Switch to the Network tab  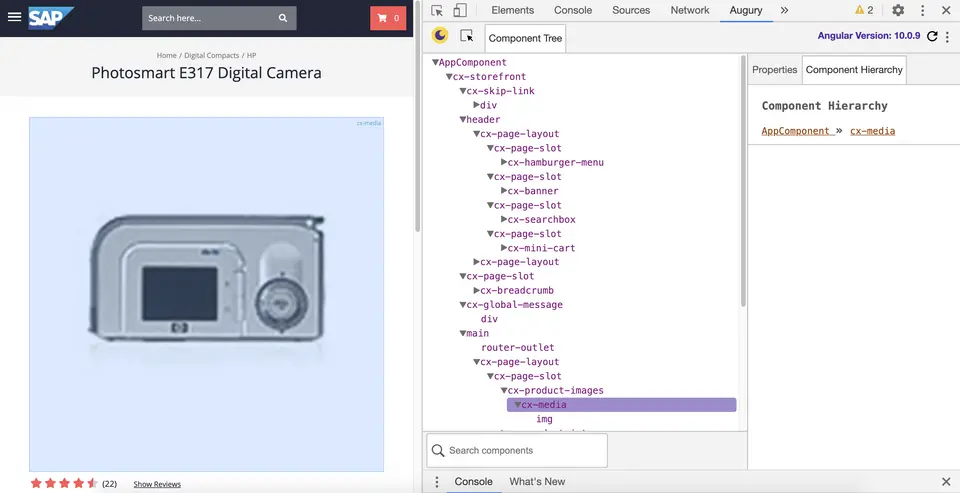(690, 10)
